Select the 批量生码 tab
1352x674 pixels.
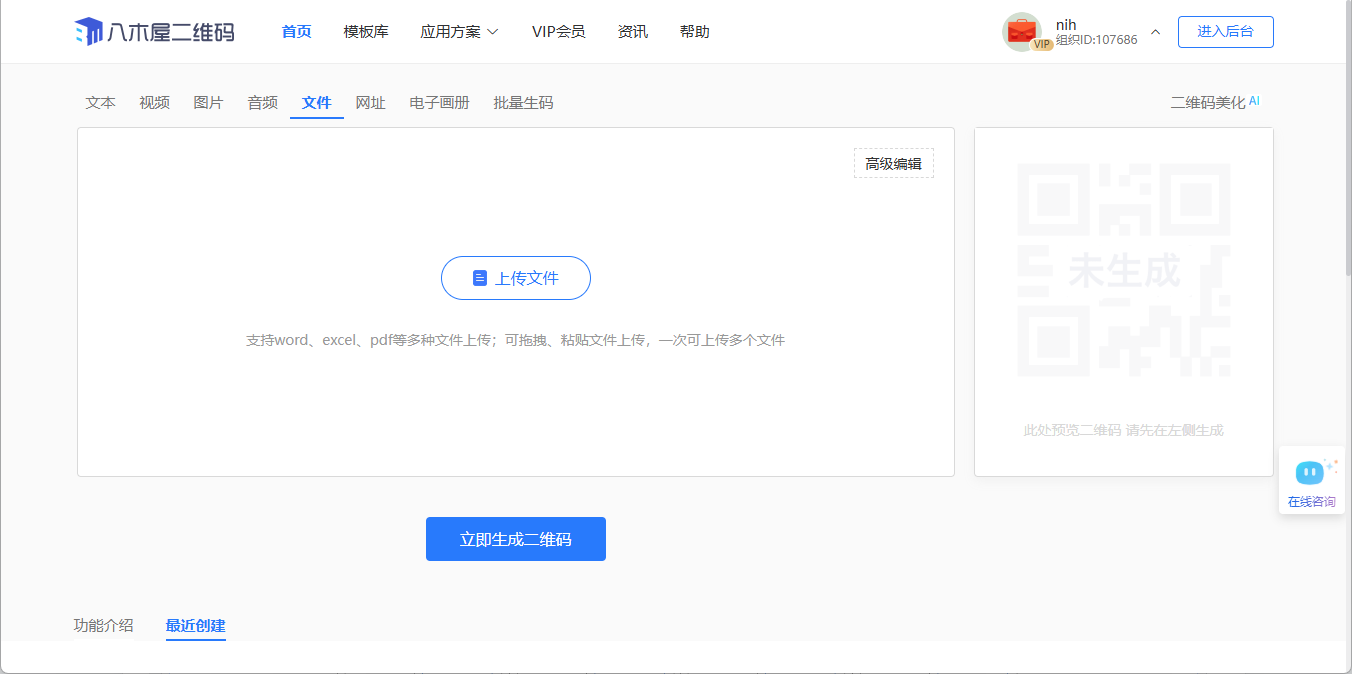click(x=523, y=103)
